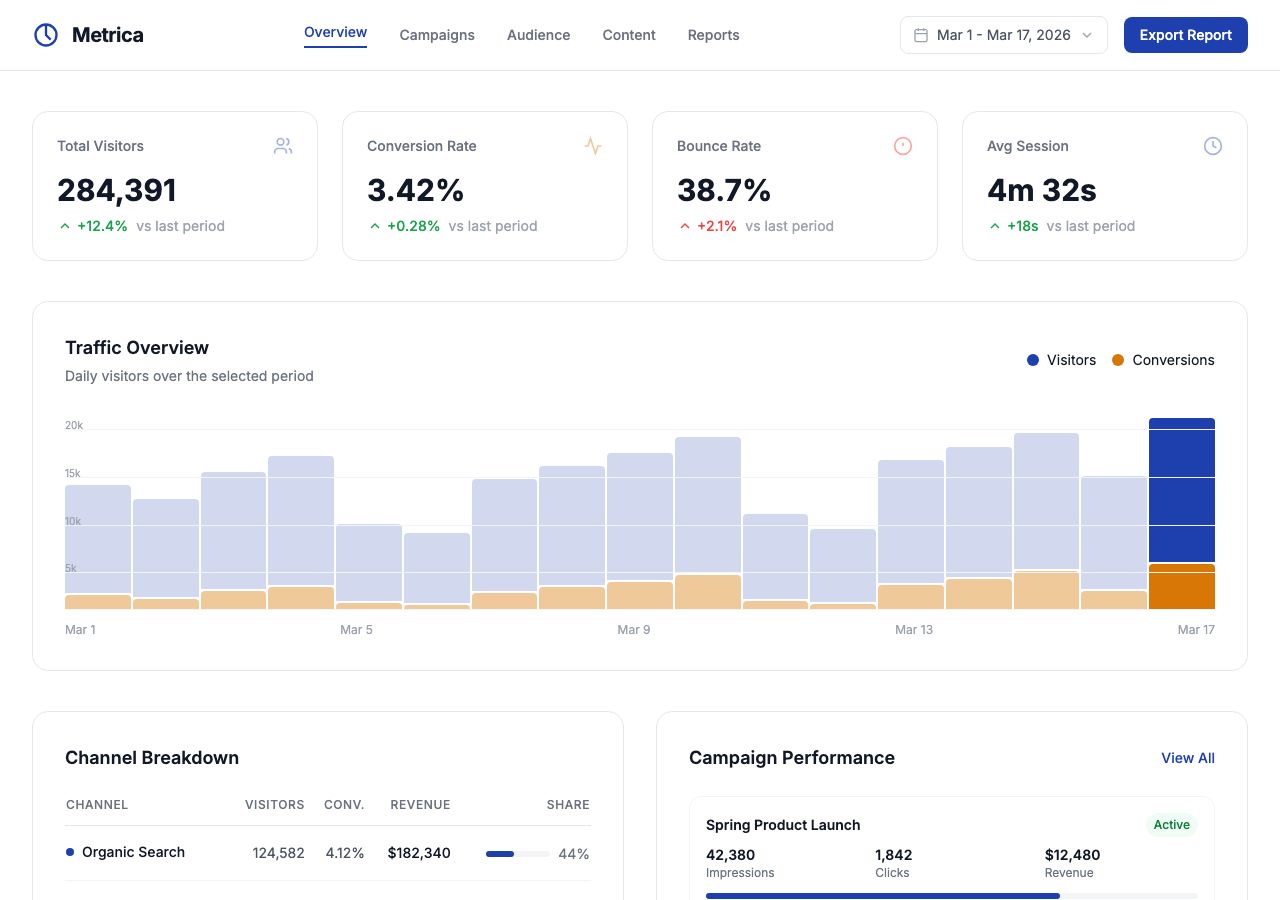Click the Bounce Rate value 38.7%
The width and height of the screenshot is (1280, 900).
point(724,190)
